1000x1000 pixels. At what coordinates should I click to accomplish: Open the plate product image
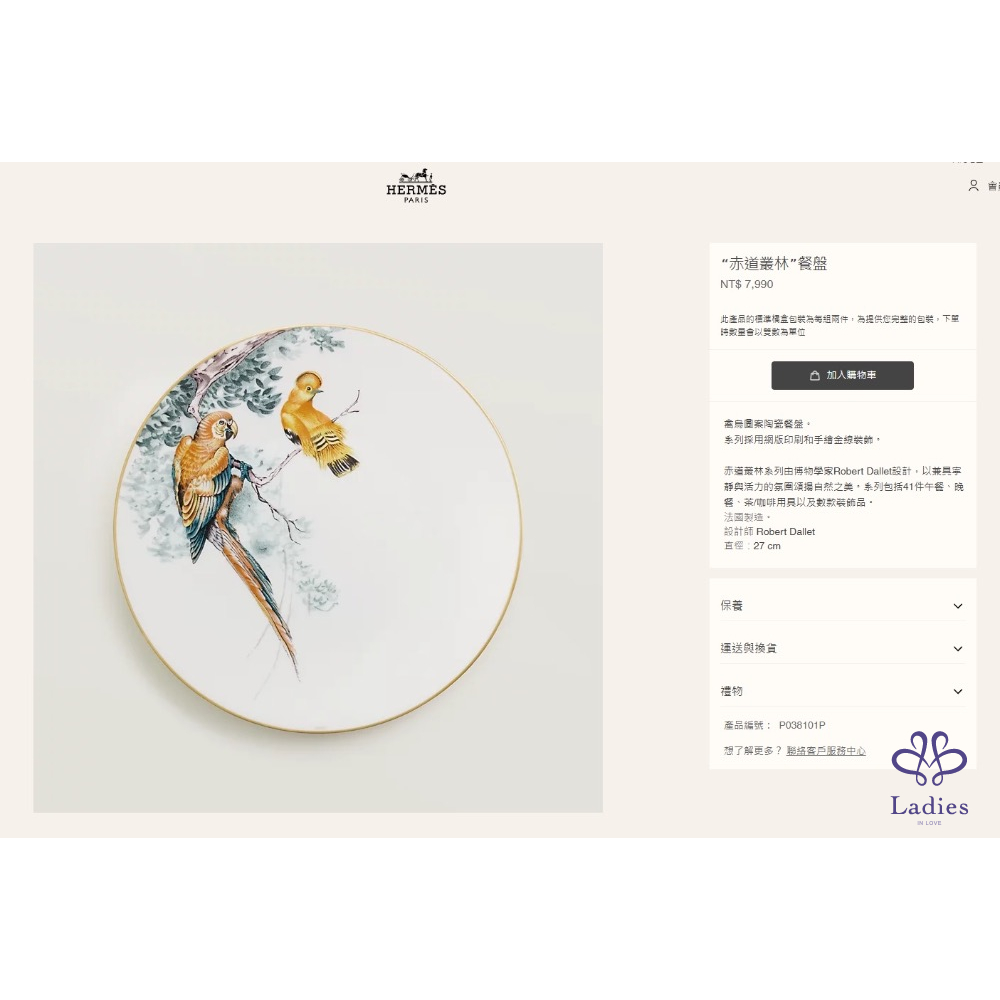tap(318, 527)
